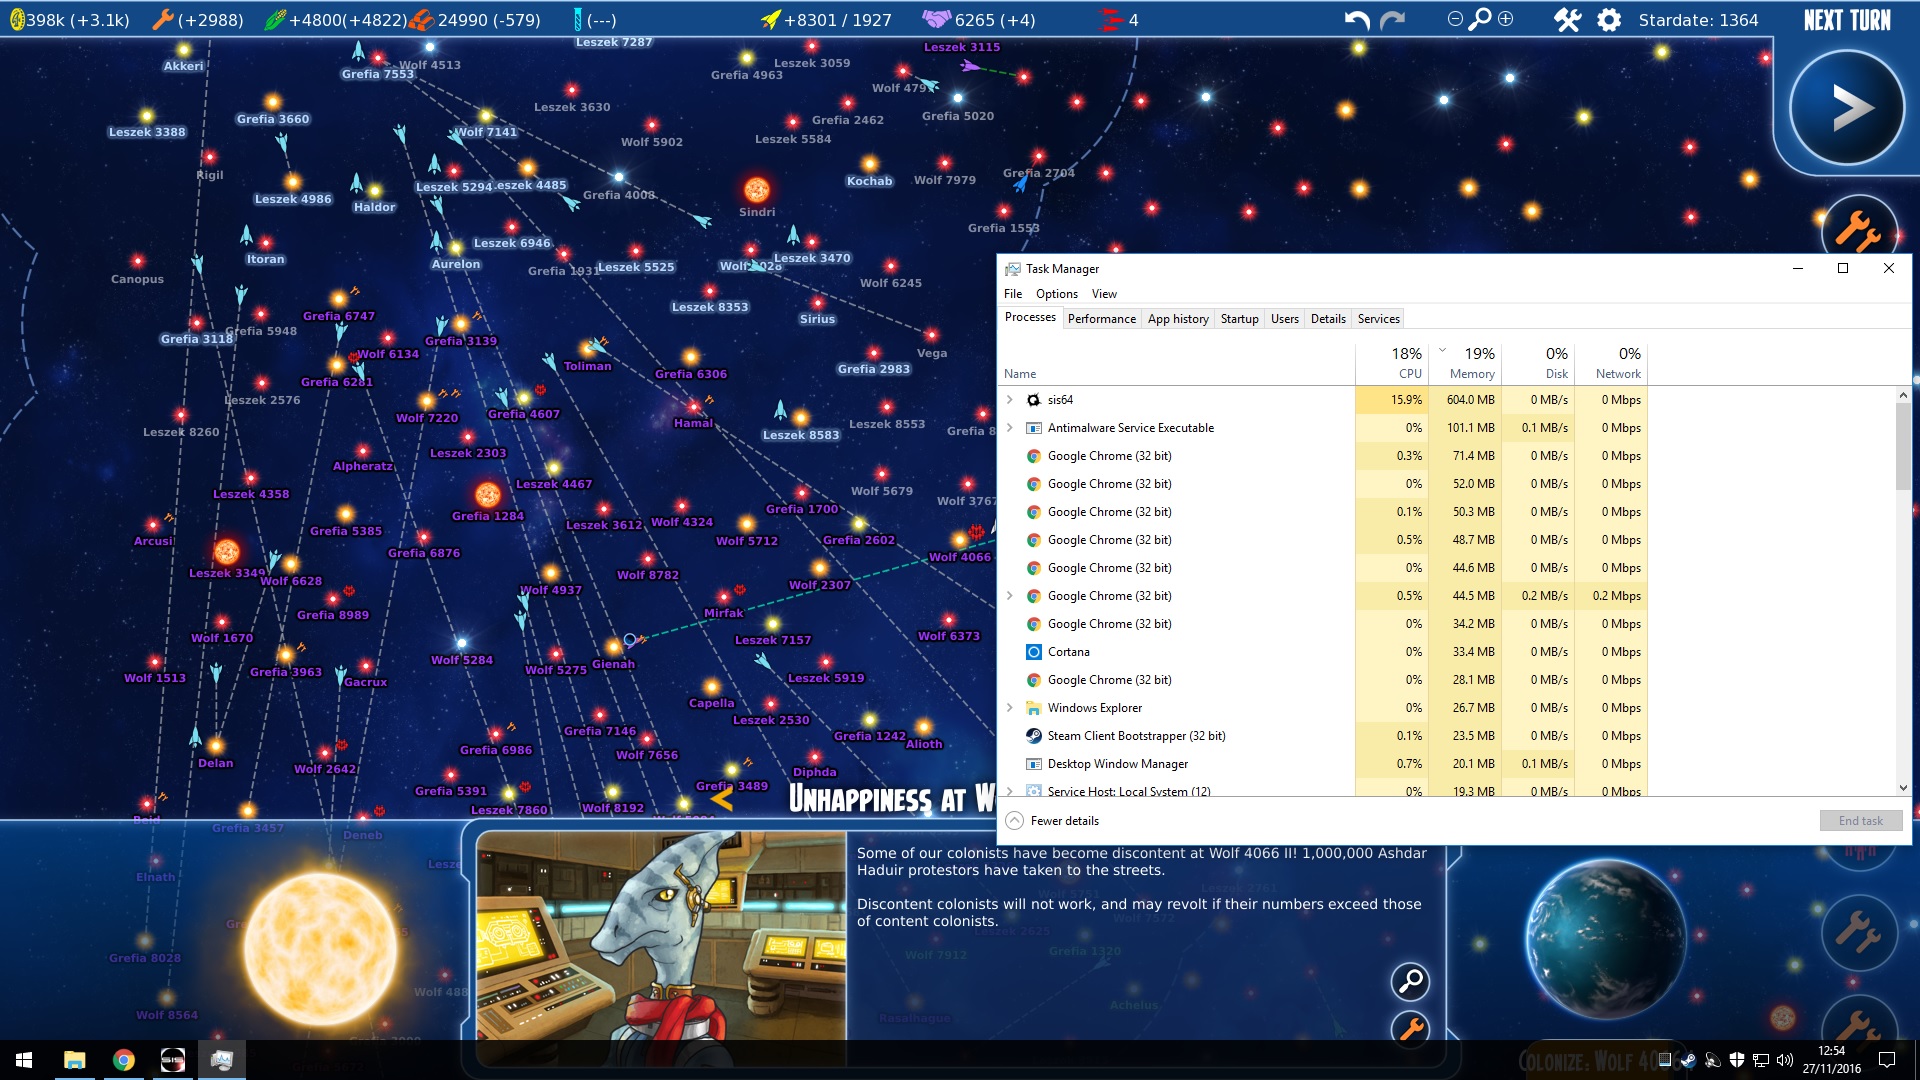The width and height of the screenshot is (1920, 1080).
Task: Expand the Windows Explorer process row
Action: point(1010,708)
